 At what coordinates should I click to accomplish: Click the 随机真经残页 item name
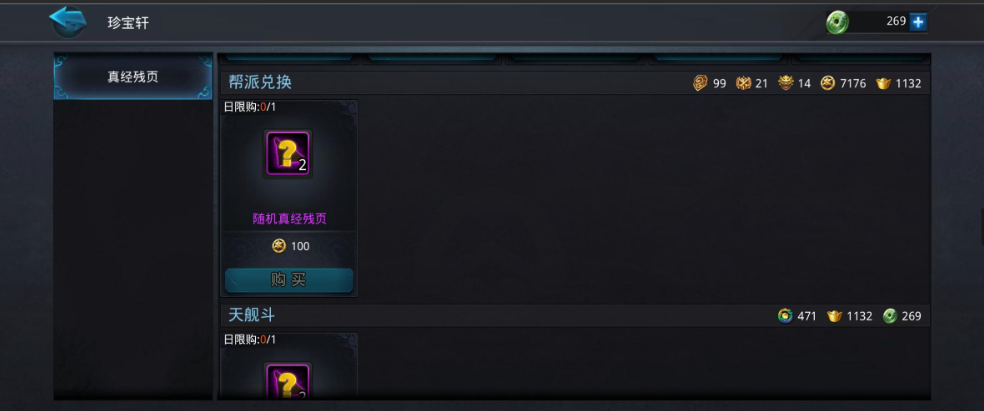[289, 219]
